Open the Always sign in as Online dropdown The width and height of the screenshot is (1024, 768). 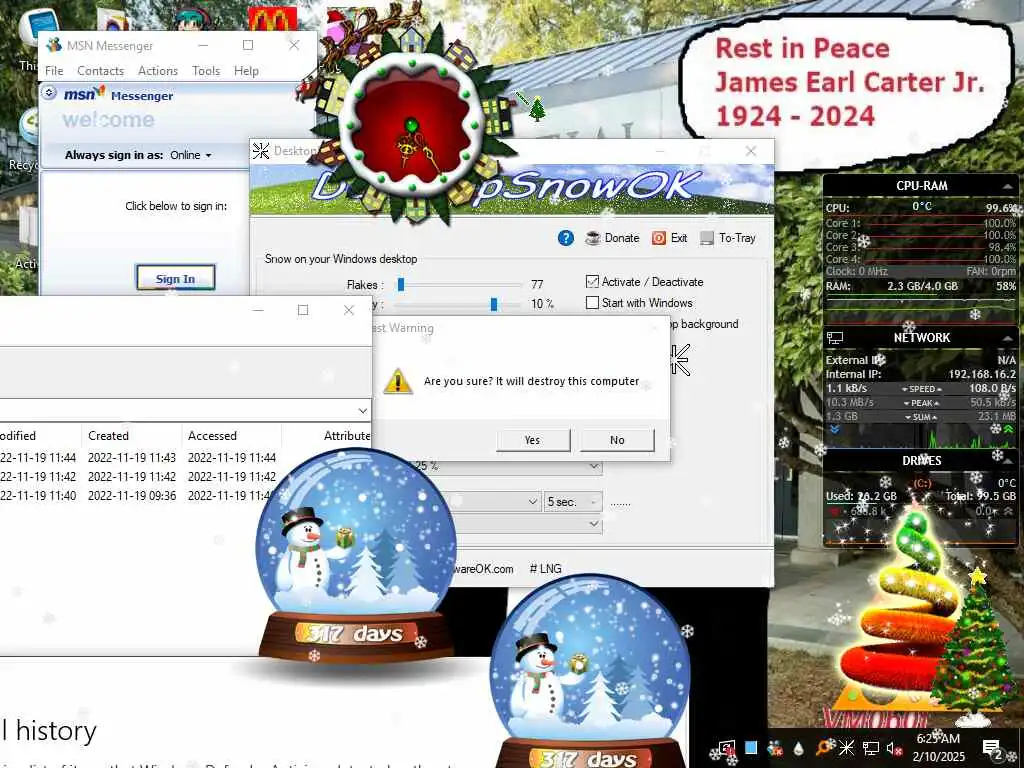pos(191,155)
